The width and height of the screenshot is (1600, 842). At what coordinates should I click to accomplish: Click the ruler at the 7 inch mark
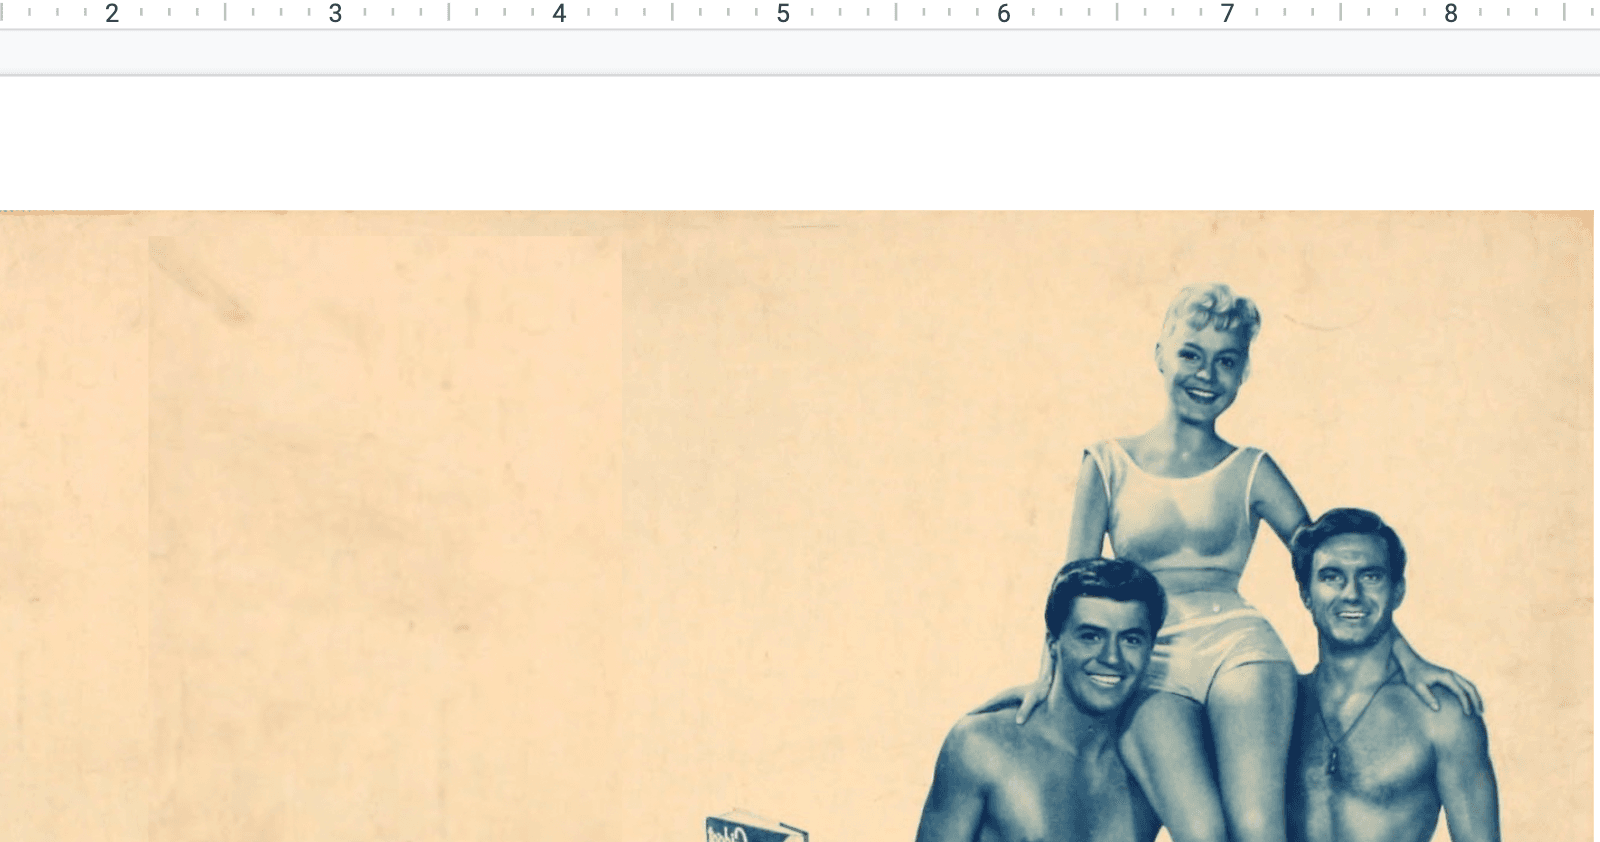click(1227, 13)
